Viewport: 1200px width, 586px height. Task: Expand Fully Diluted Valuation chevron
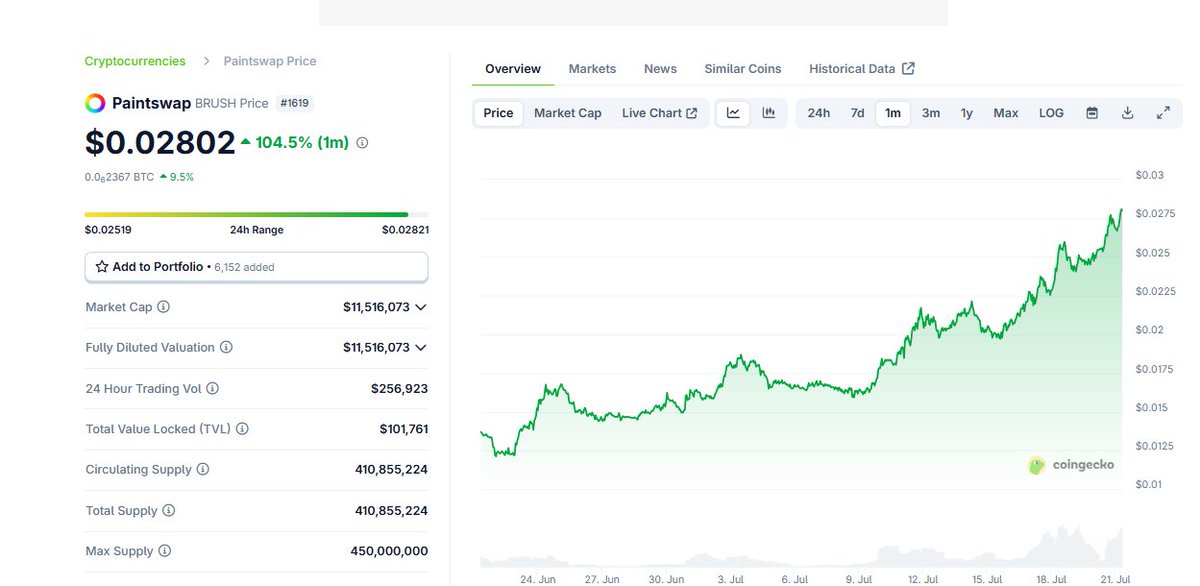point(421,348)
